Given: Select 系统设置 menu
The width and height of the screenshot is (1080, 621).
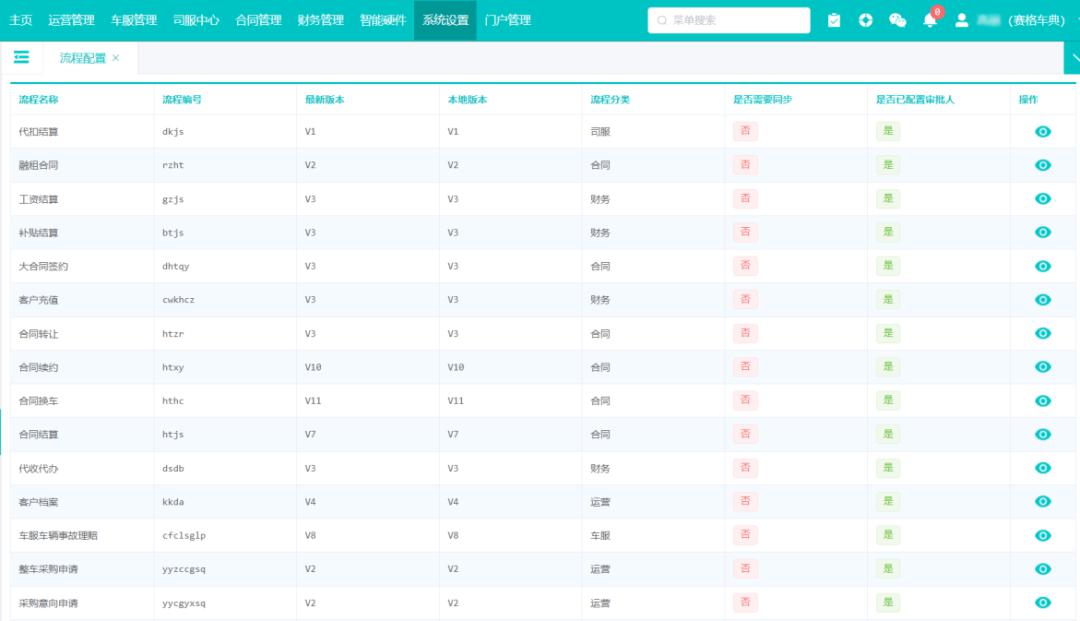Looking at the screenshot, I should [445, 21].
